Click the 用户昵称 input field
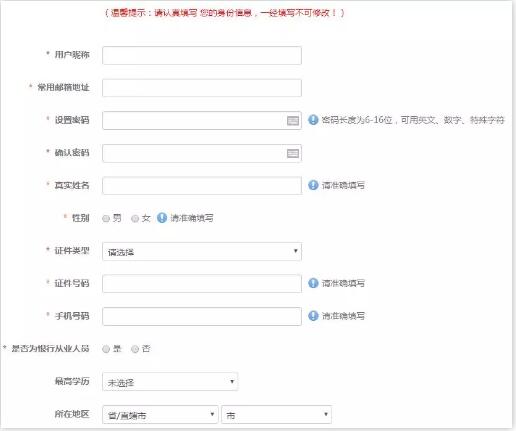Viewport: 516px width, 431px height. click(x=202, y=55)
